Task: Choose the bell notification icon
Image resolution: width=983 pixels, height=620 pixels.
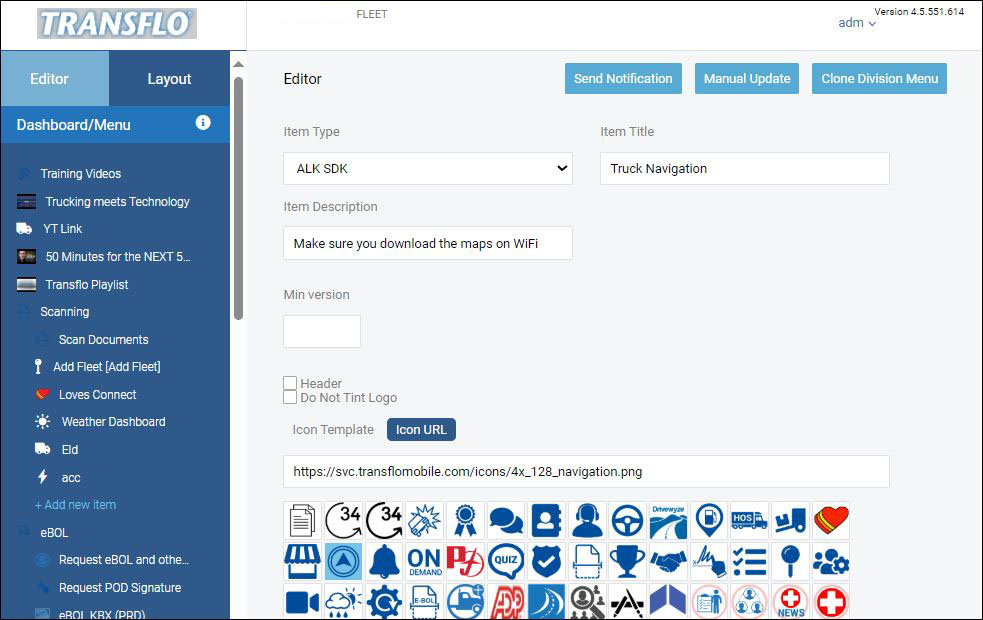Action: (x=384, y=561)
